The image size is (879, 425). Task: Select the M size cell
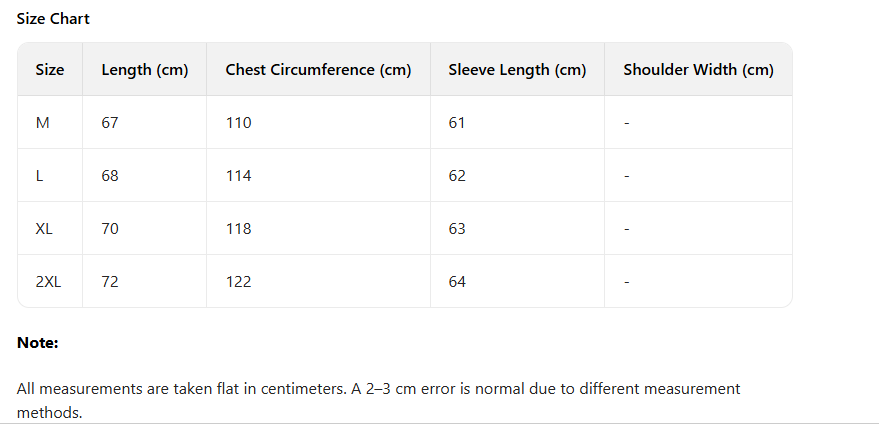[x=42, y=123]
